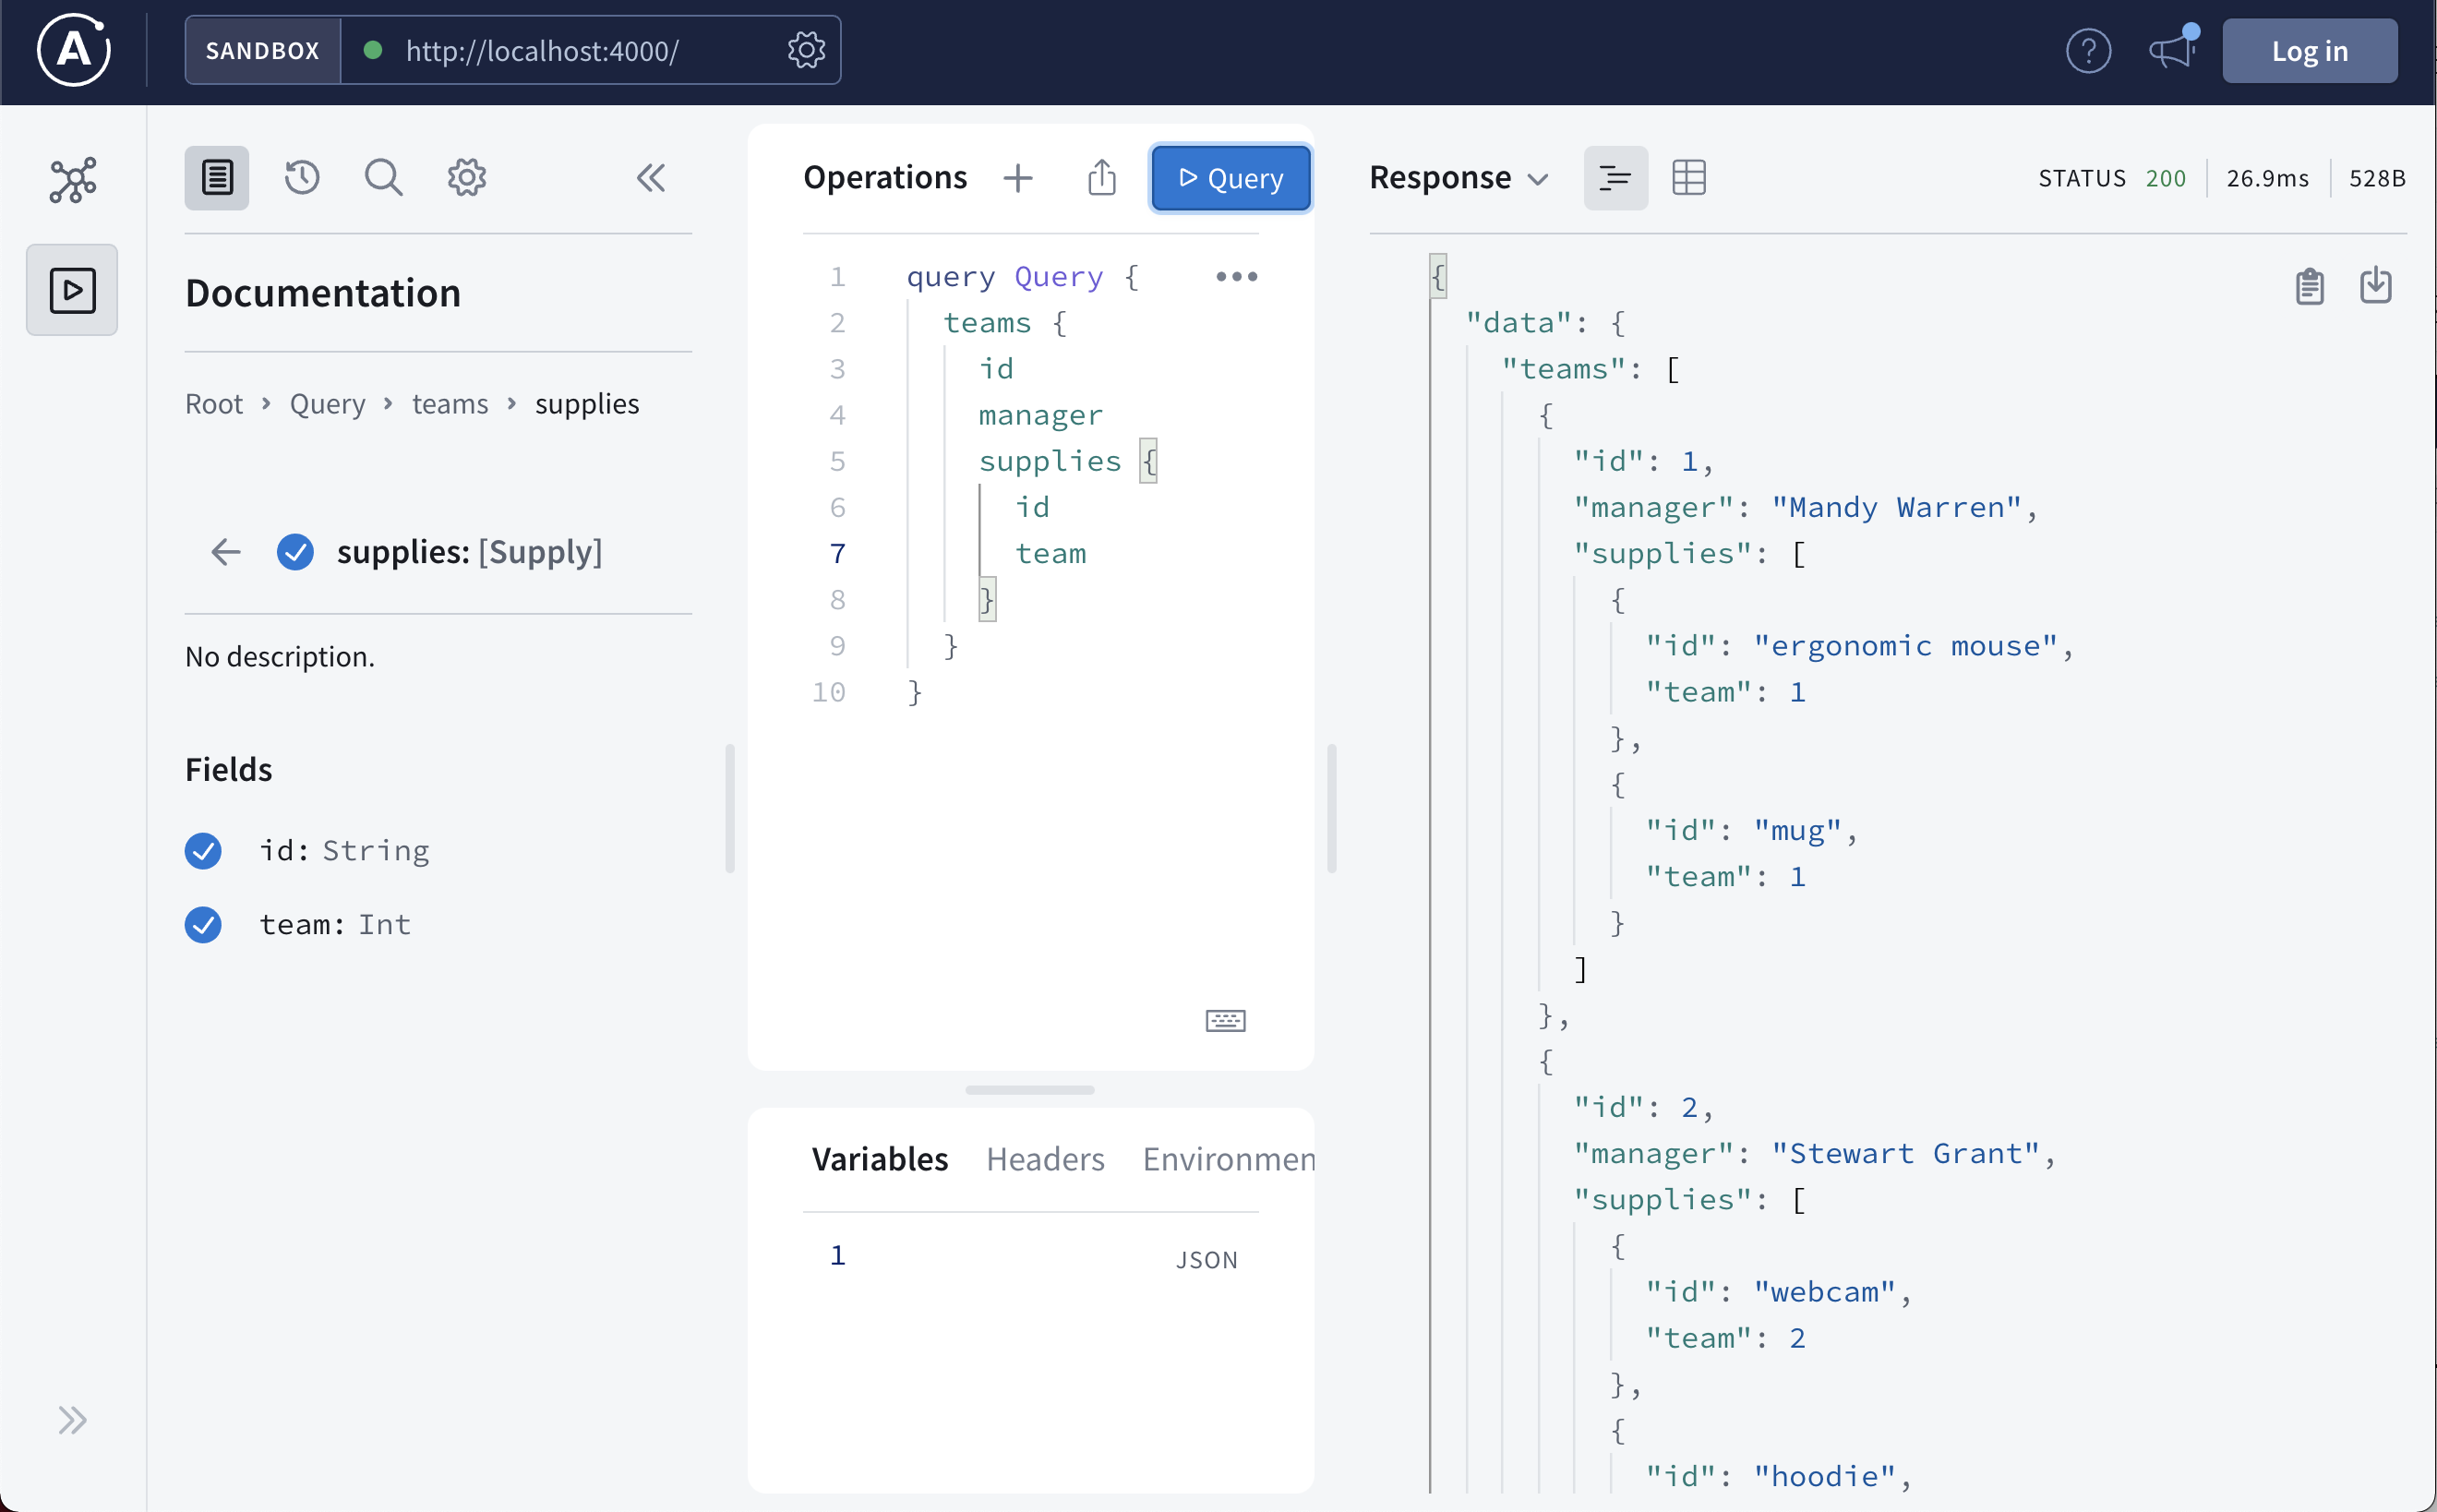The width and height of the screenshot is (2437, 1512).
Task: Open the keyboard shortcuts icon in editor
Action: point(1224,1020)
